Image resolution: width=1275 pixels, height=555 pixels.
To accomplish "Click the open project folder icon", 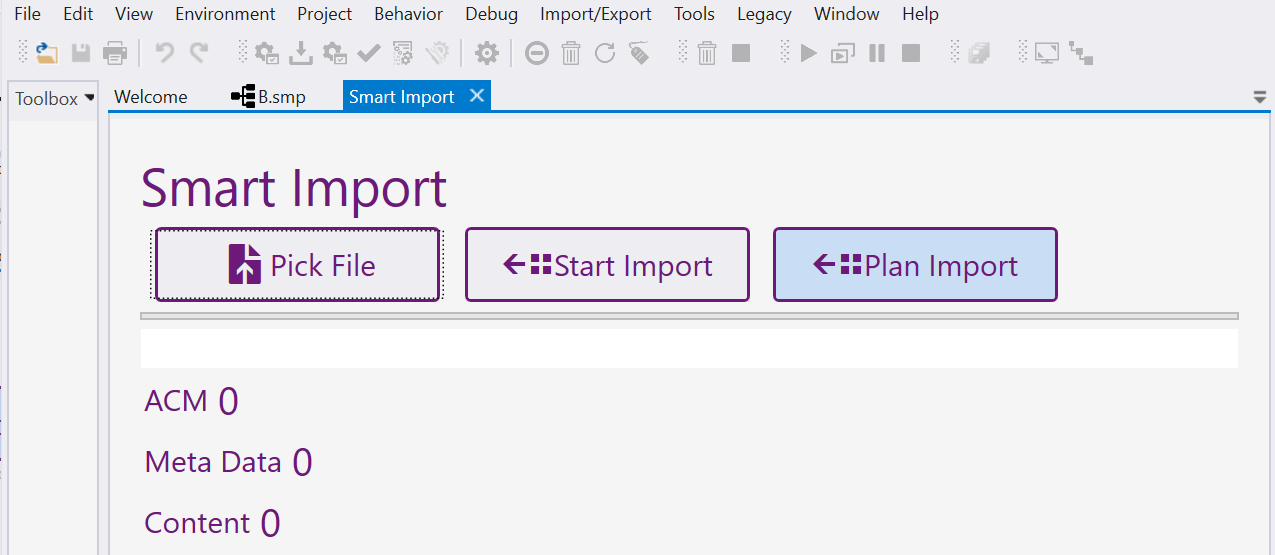I will tap(47, 53).
